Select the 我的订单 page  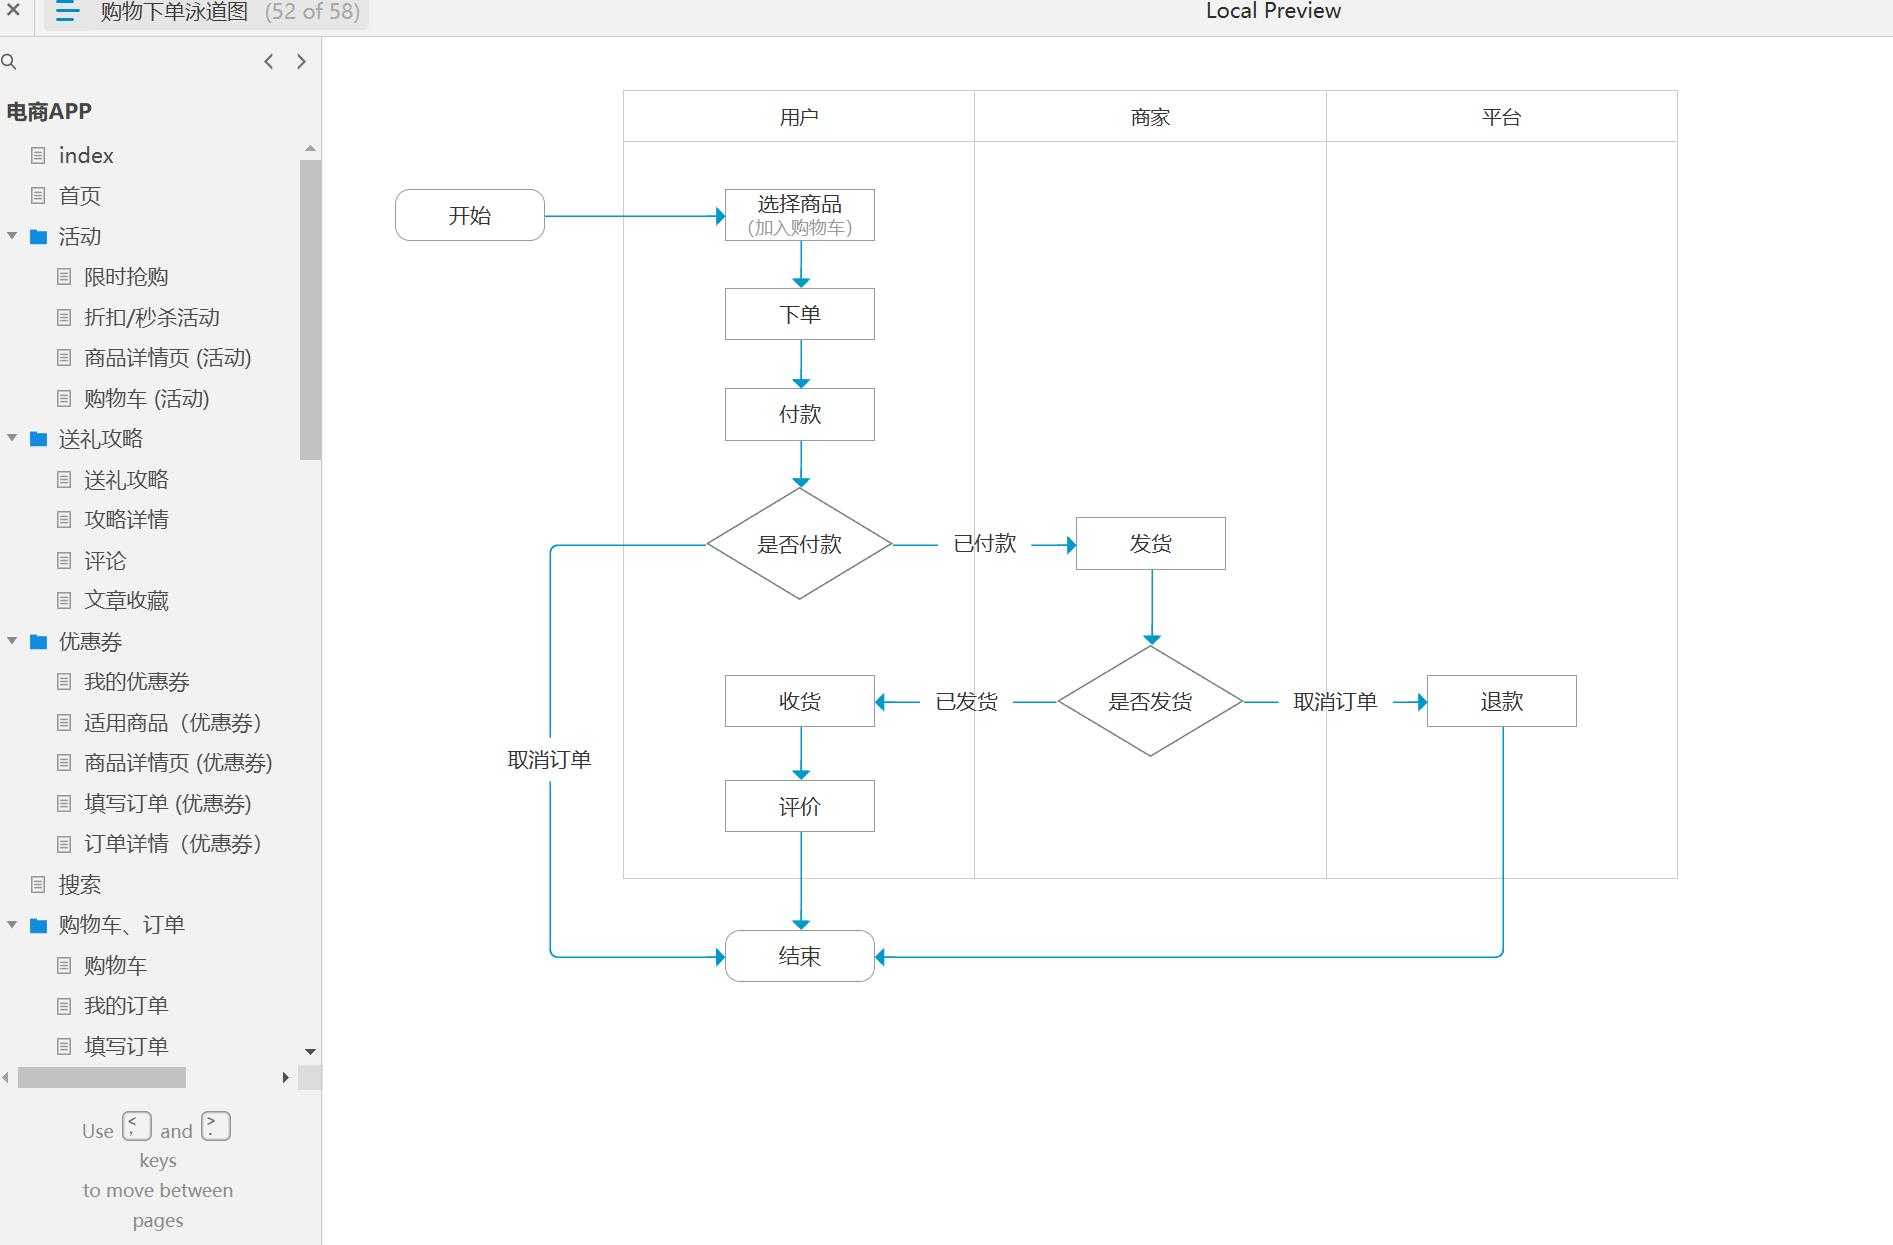point(126,1005)
